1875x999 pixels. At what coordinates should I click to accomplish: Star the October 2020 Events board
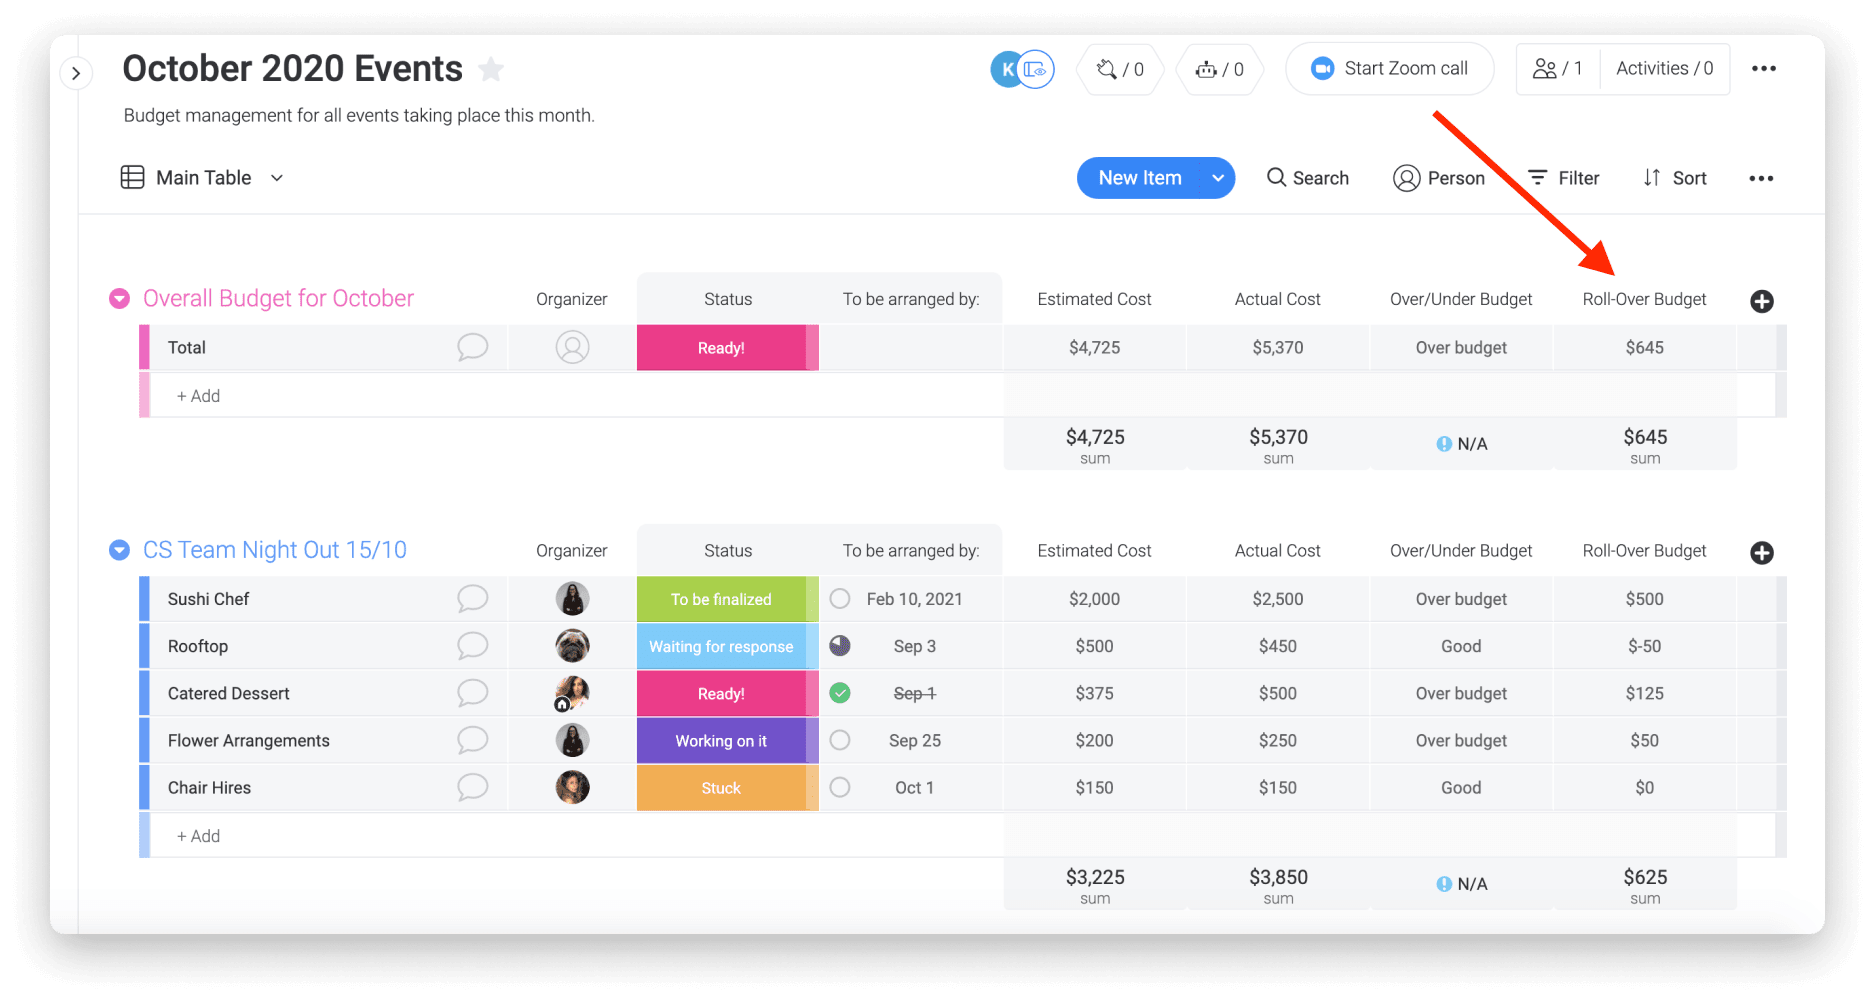coord(491,69)
